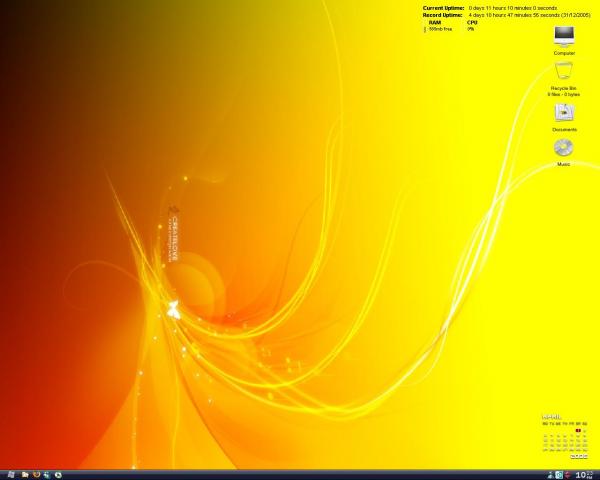Click the teal square tray icon

[x=559, y=474]
